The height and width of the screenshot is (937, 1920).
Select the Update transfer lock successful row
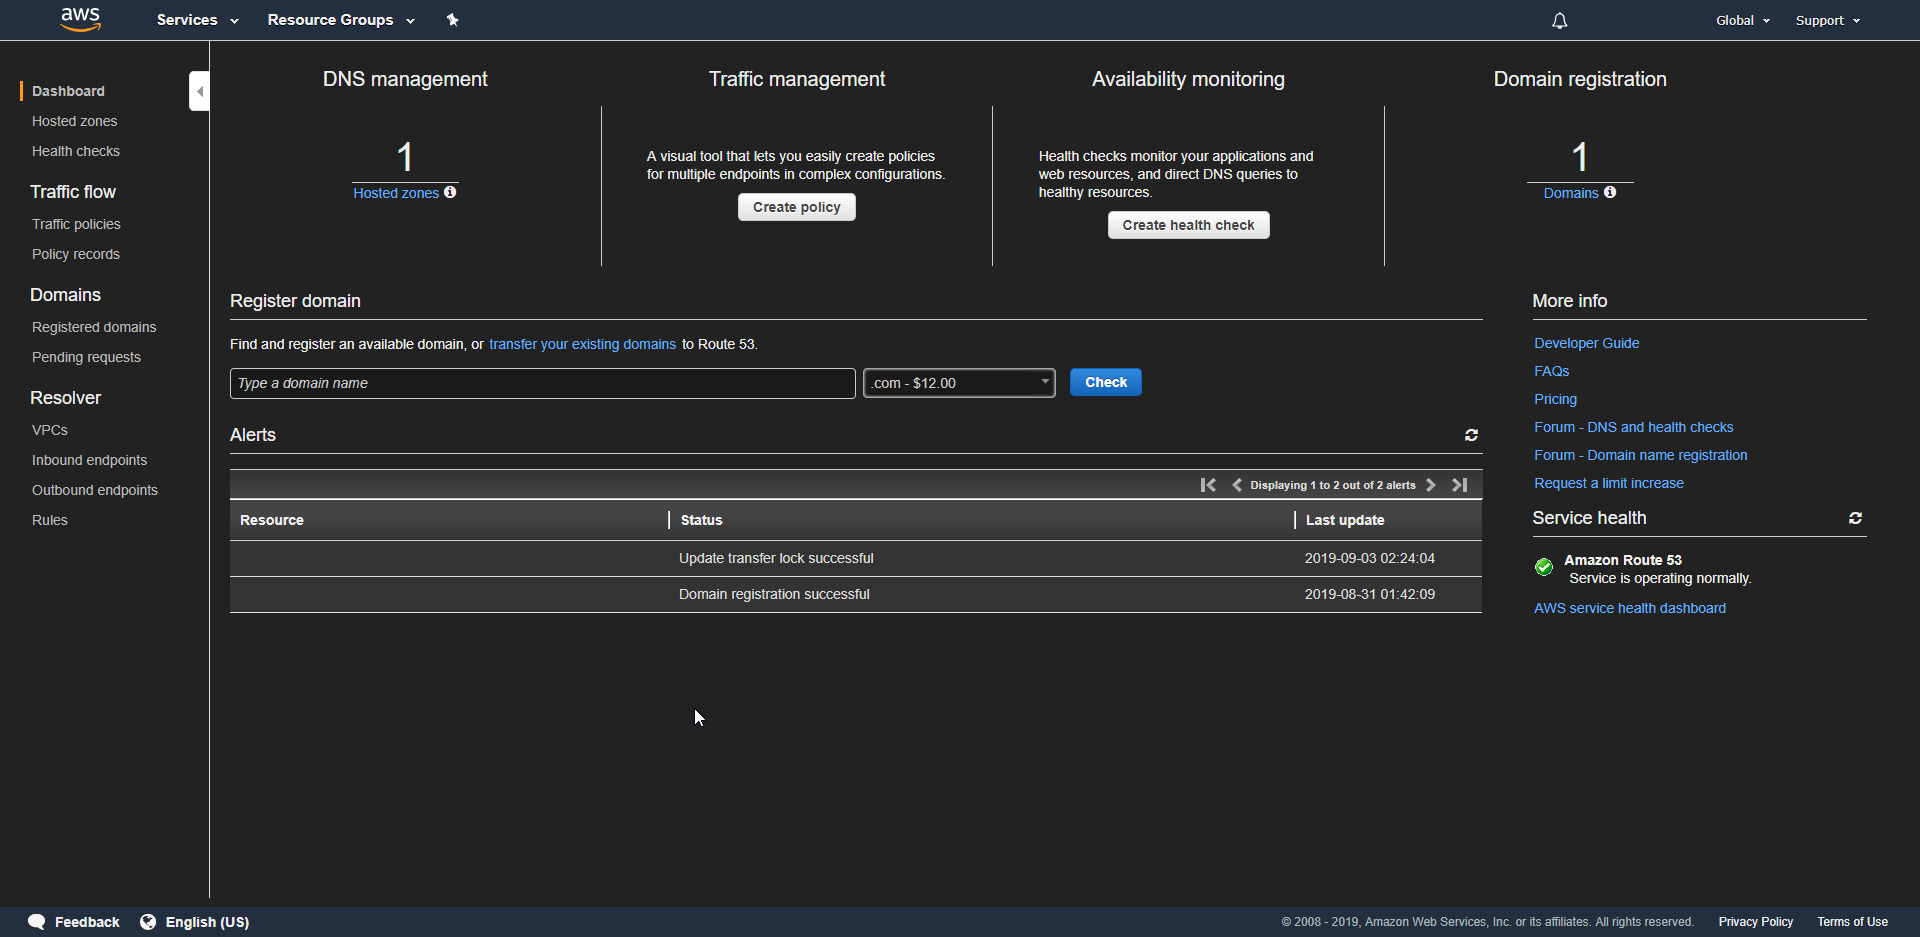pos(856,558)
